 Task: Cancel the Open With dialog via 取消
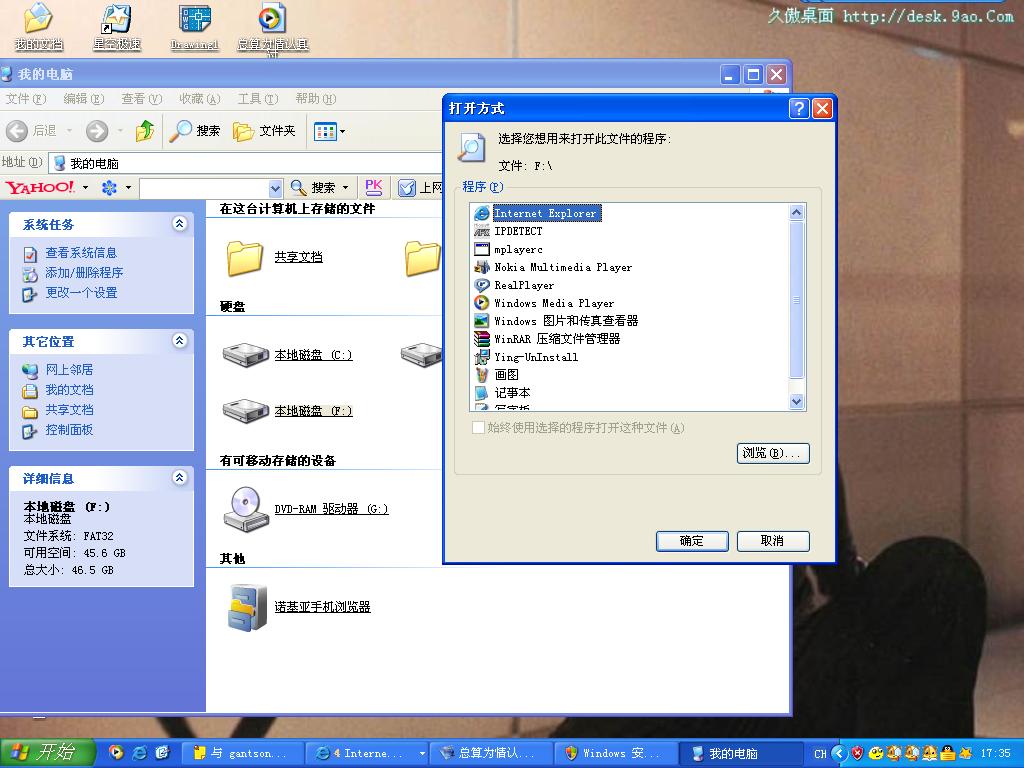pyautogui.click(x=773, y=541)
